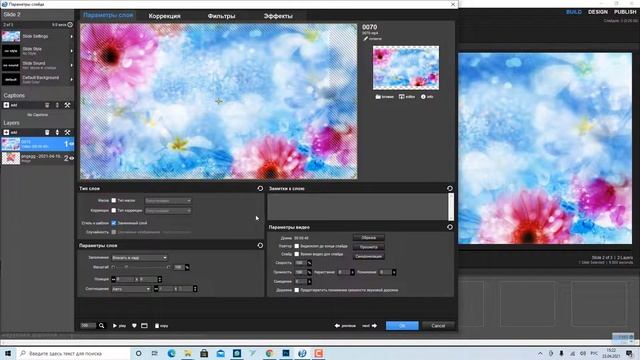The height and width of the screenshot is (360, 640).
Task: Open 'Соотношение' aspect ratio dropdown
Action: coord(131,289)
